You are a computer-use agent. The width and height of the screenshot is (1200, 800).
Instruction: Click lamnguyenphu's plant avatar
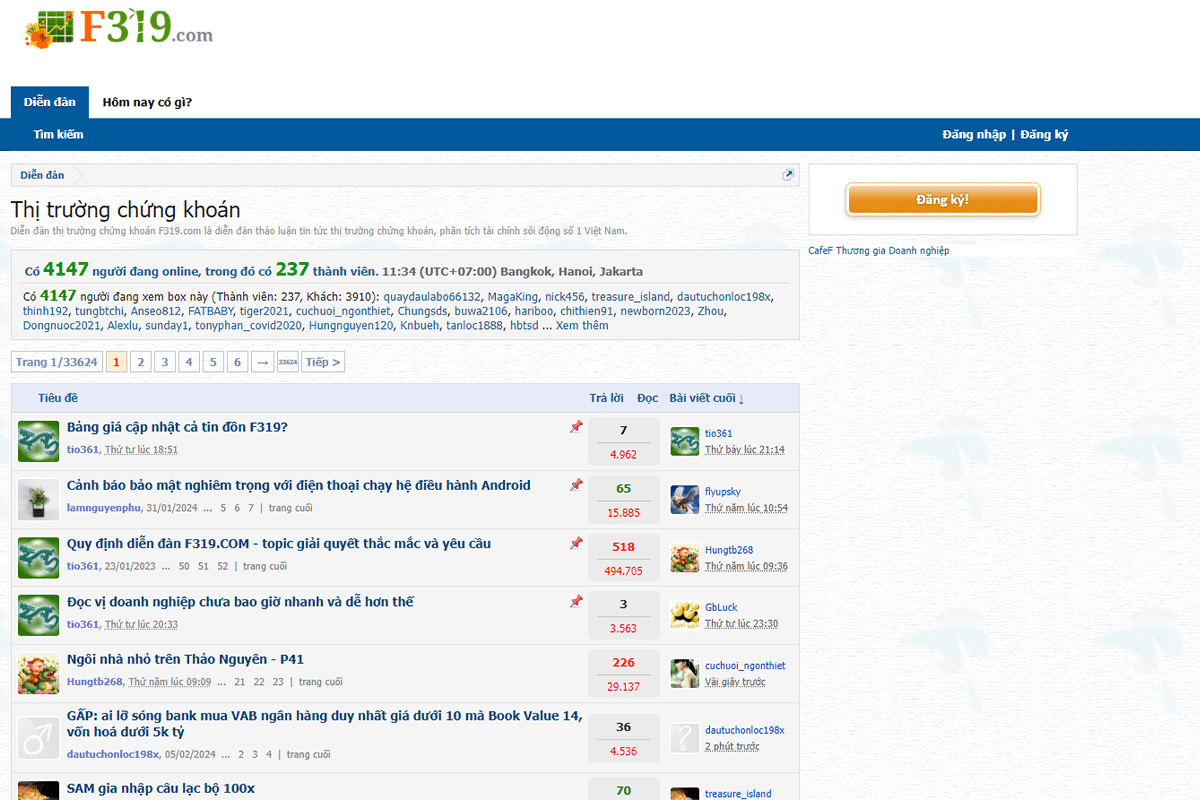click(39, 499)
